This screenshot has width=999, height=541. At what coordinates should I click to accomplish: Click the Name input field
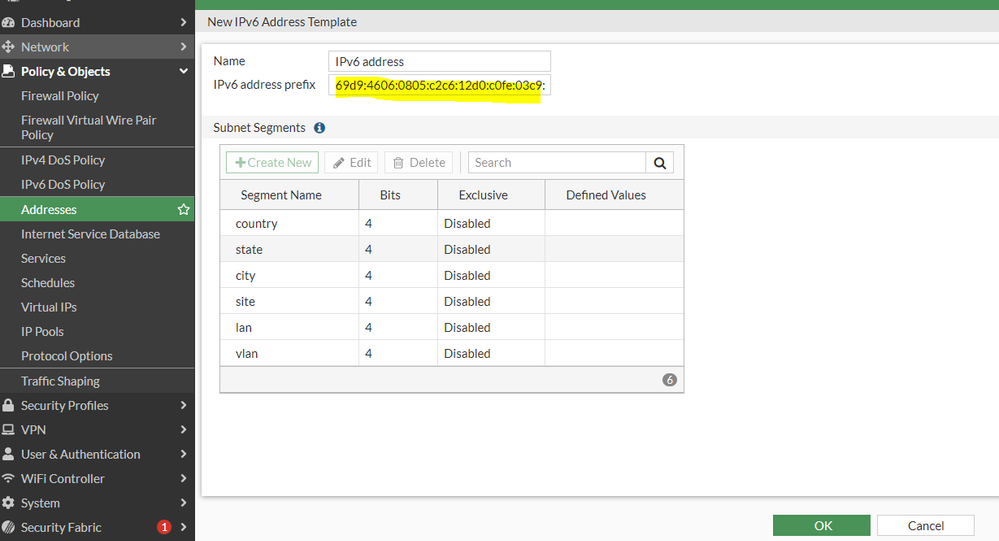(439, 61)
